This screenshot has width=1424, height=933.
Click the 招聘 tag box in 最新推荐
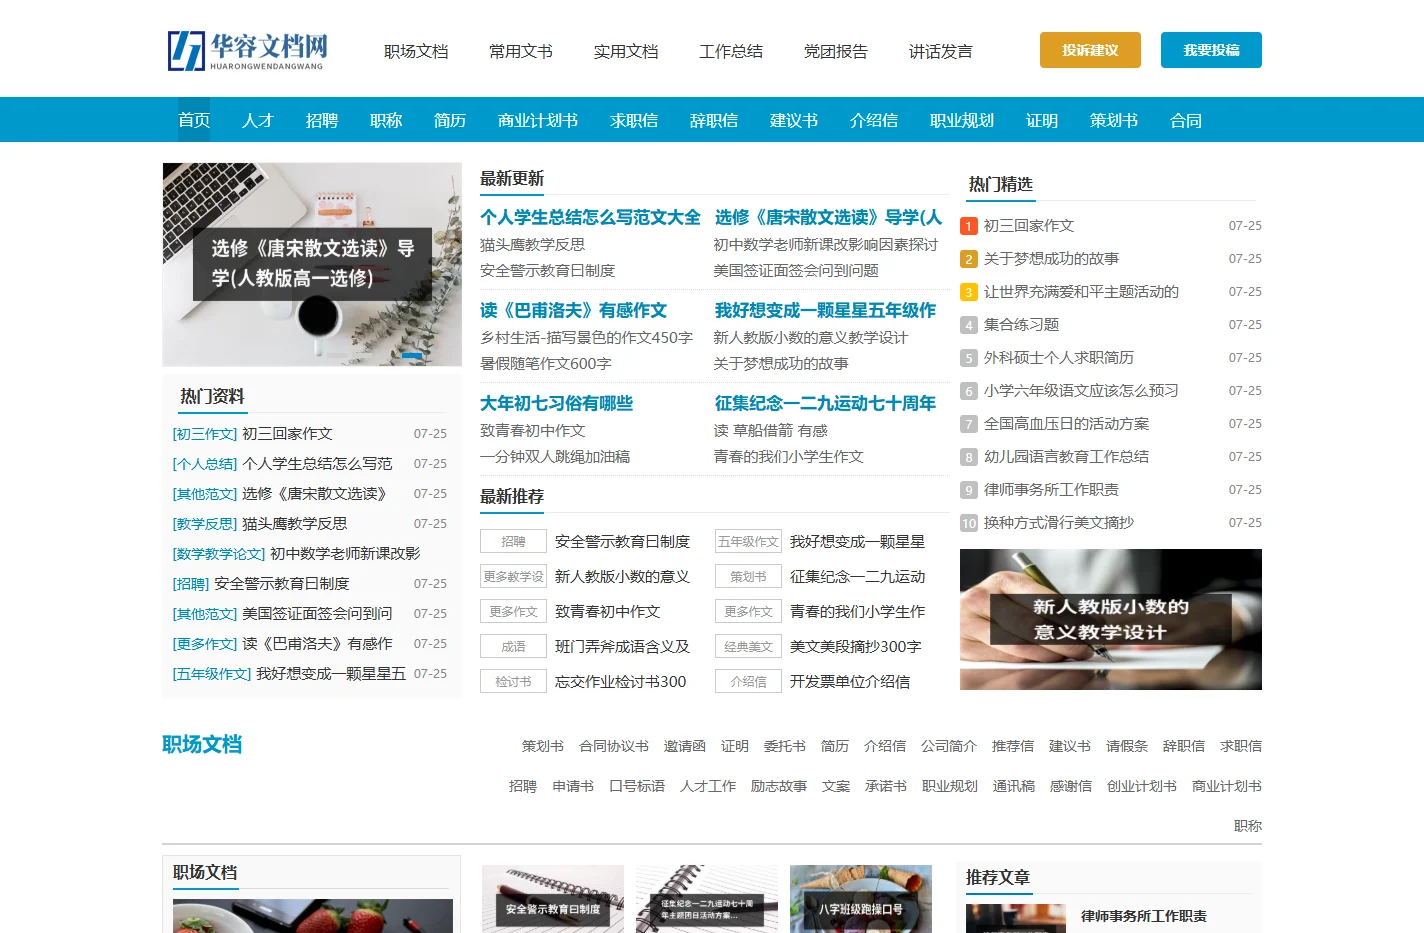[513, 541]
